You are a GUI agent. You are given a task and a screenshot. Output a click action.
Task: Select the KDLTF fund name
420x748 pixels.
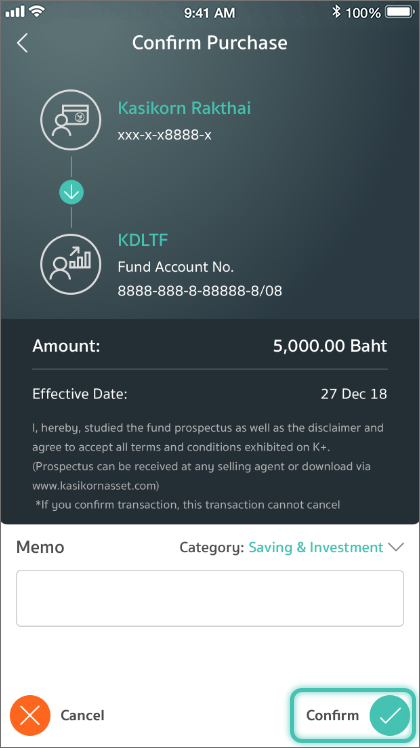pyautogui.click(x=143, y=240)
